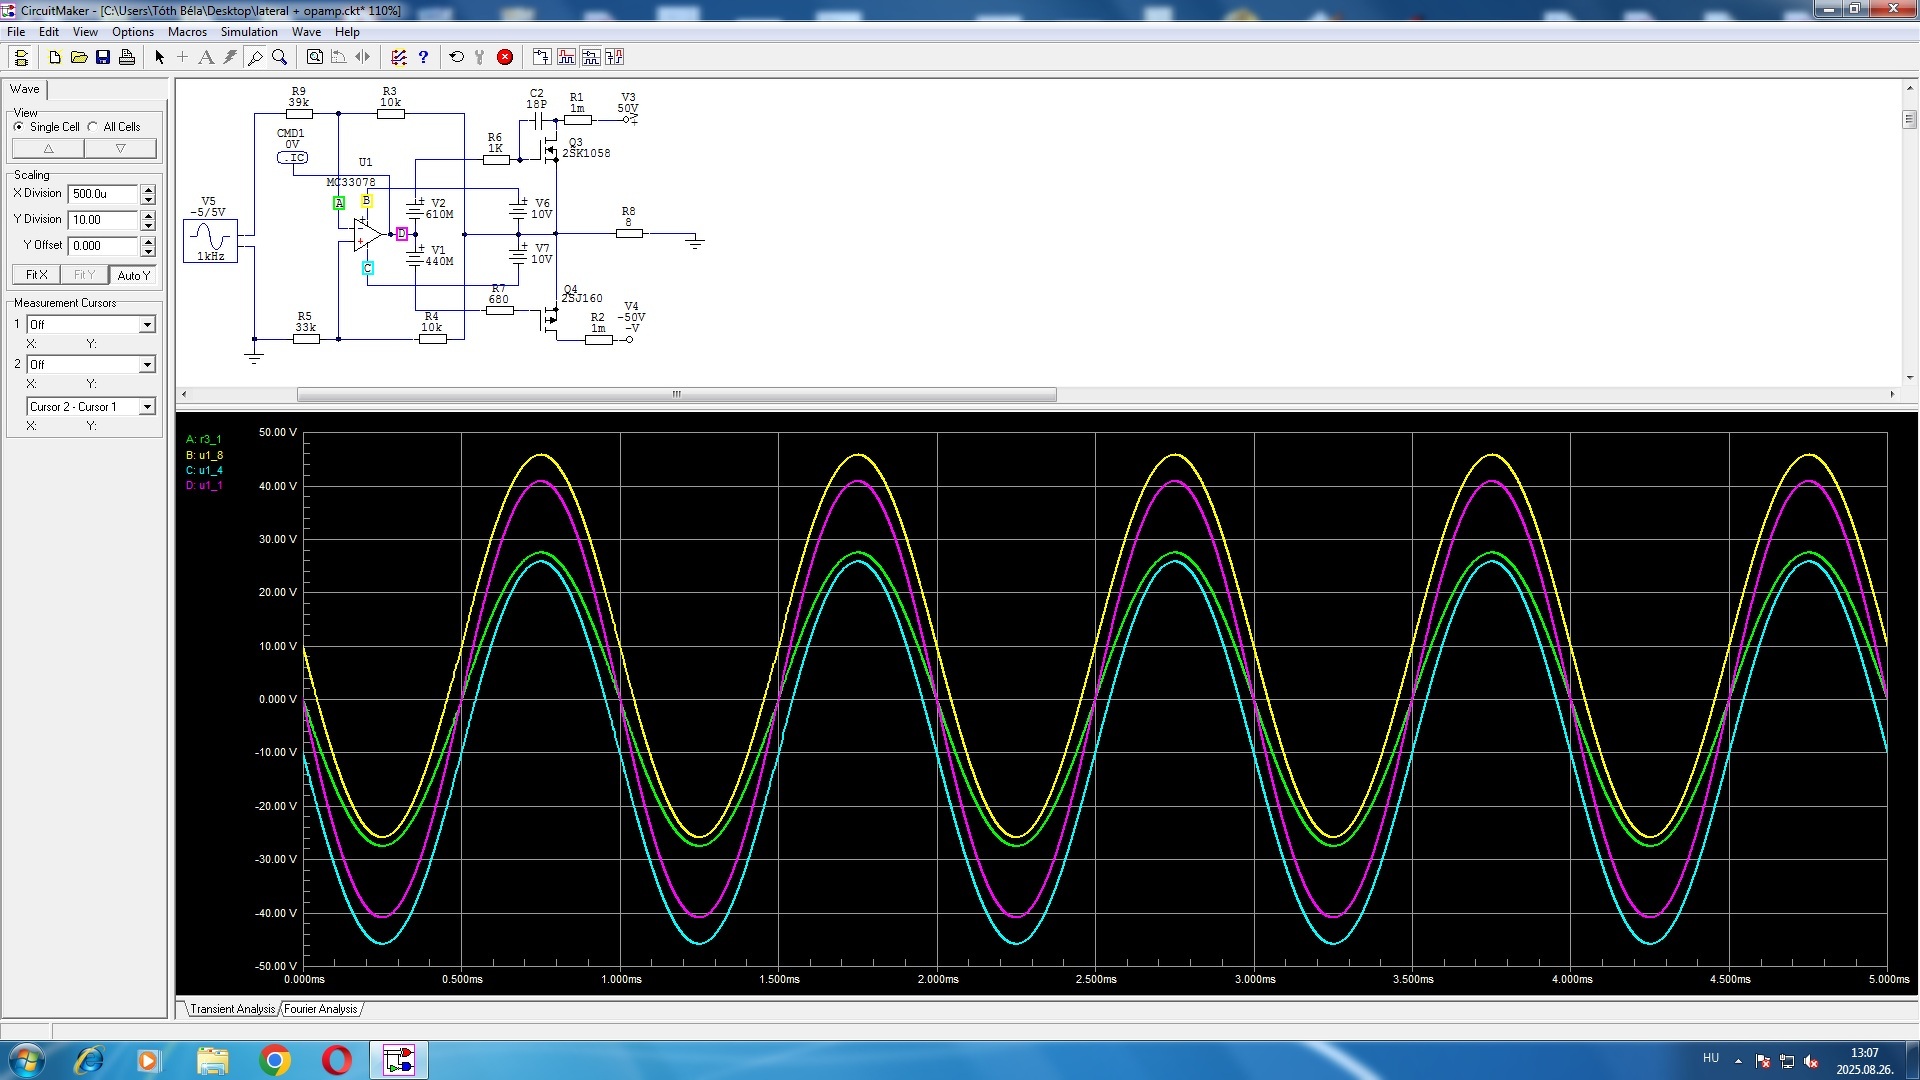Screen dimensions: 1920x1080
Task: Click Y Offset stepper arrows
Action: pyautogui.click(x=148, y=246)
